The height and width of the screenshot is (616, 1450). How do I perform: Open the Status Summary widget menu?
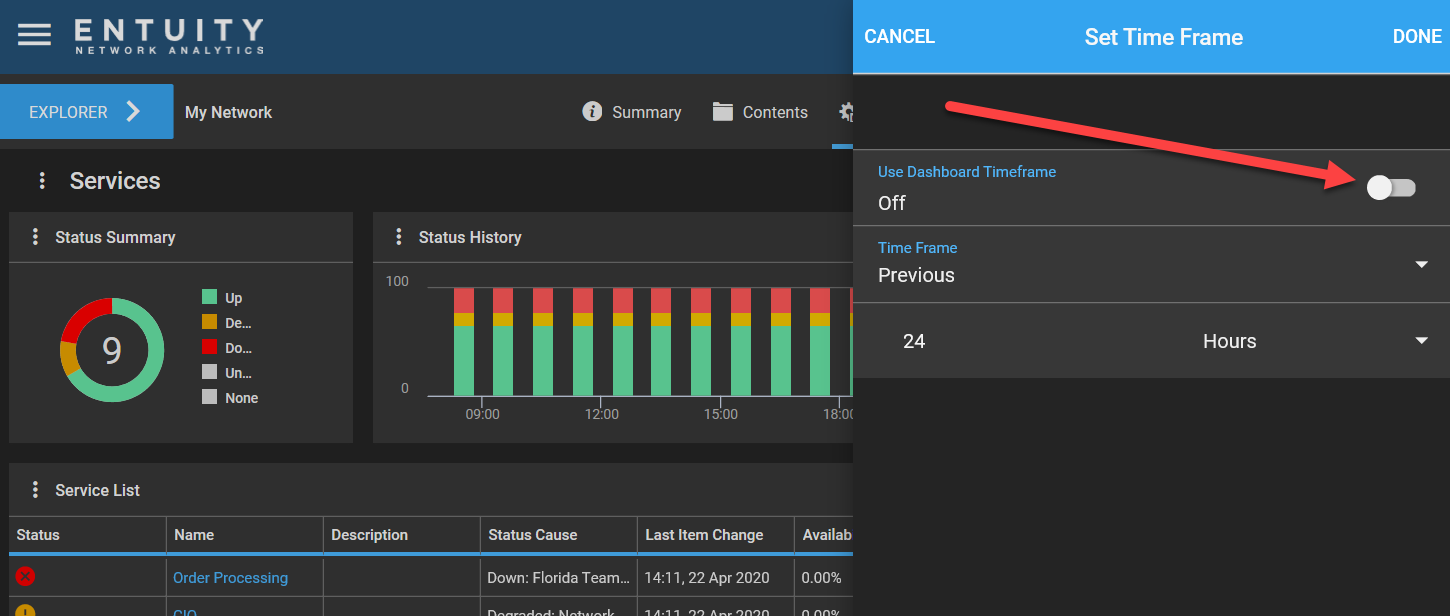pos(36,237)
